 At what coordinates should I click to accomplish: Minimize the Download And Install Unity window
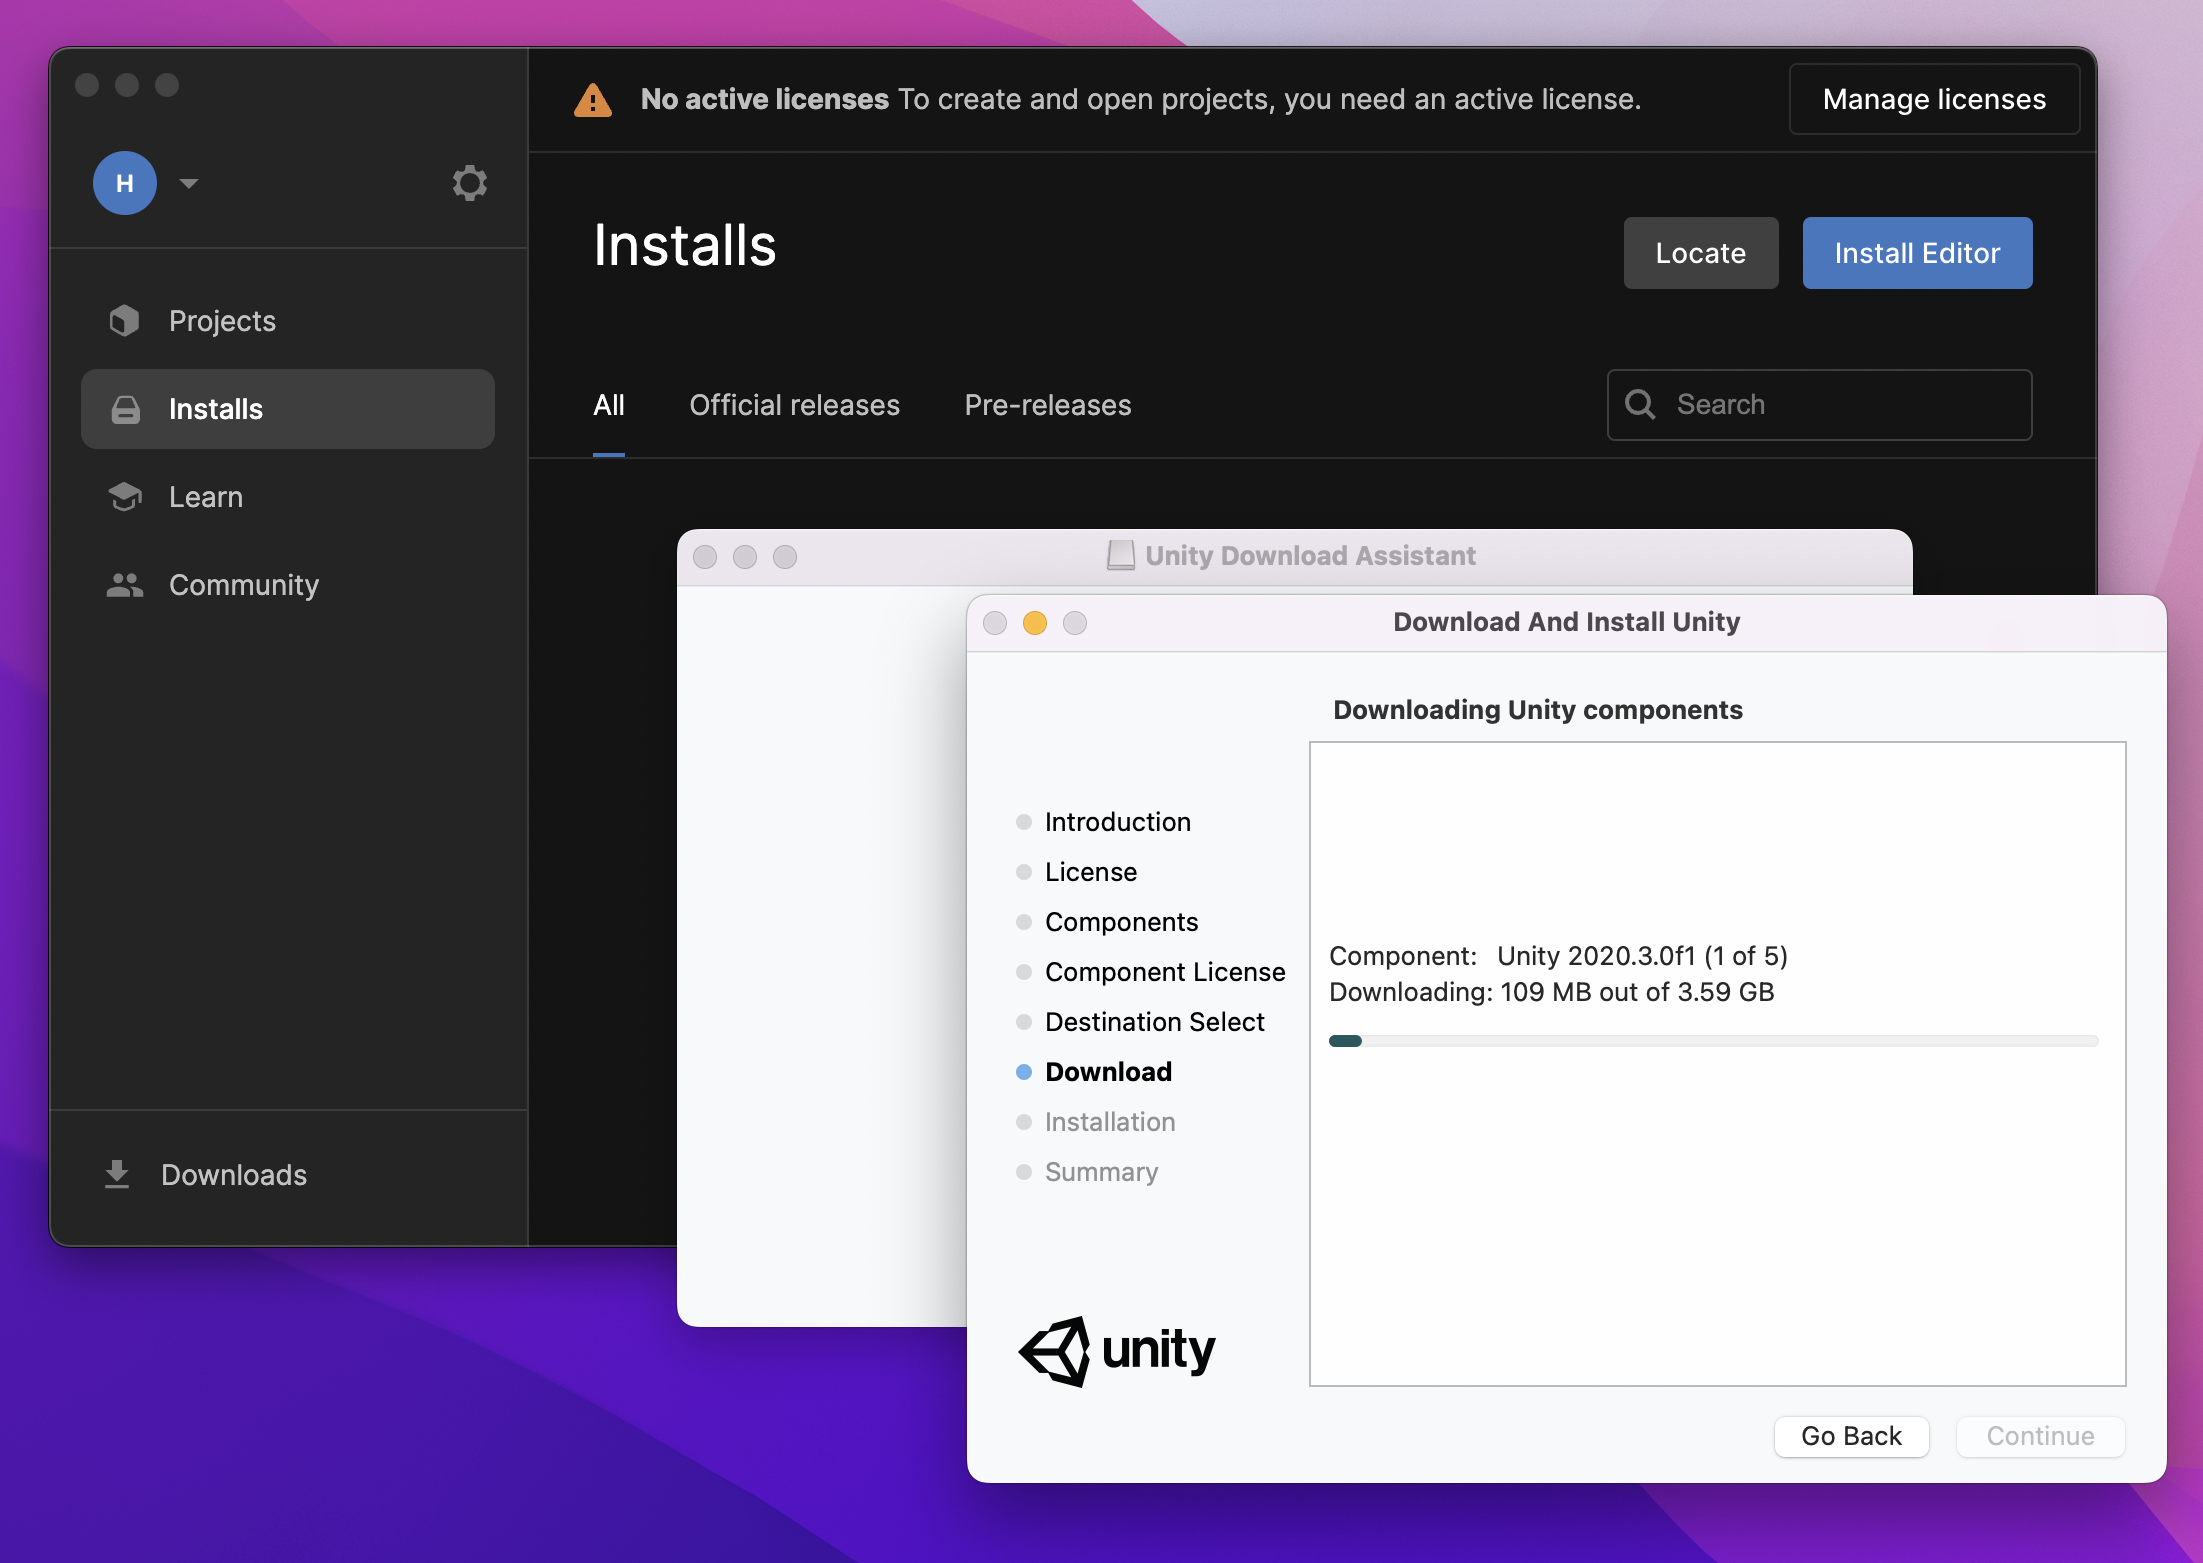coord(1034,623)
